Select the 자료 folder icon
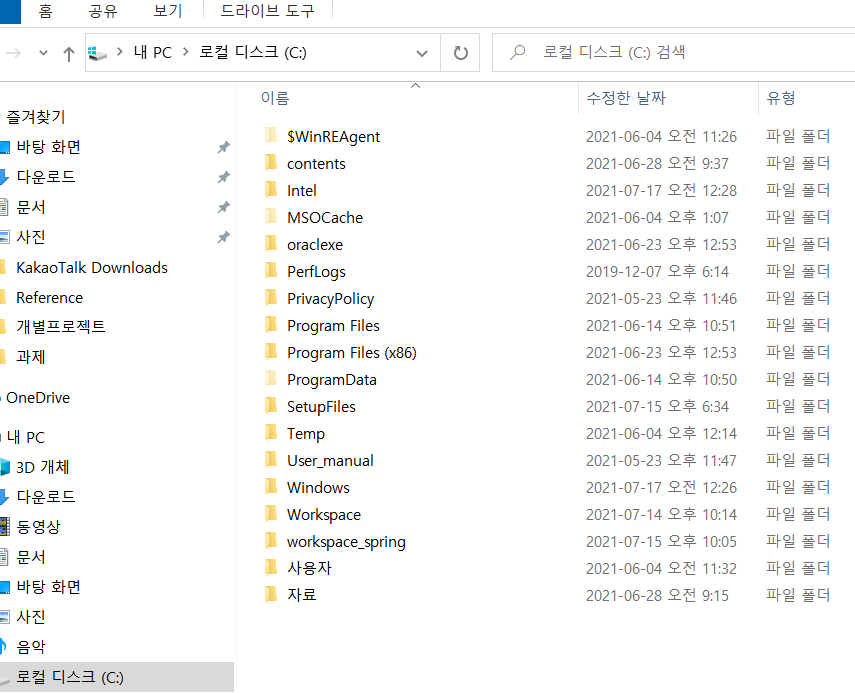855x693 pixels. coord(270,595)
